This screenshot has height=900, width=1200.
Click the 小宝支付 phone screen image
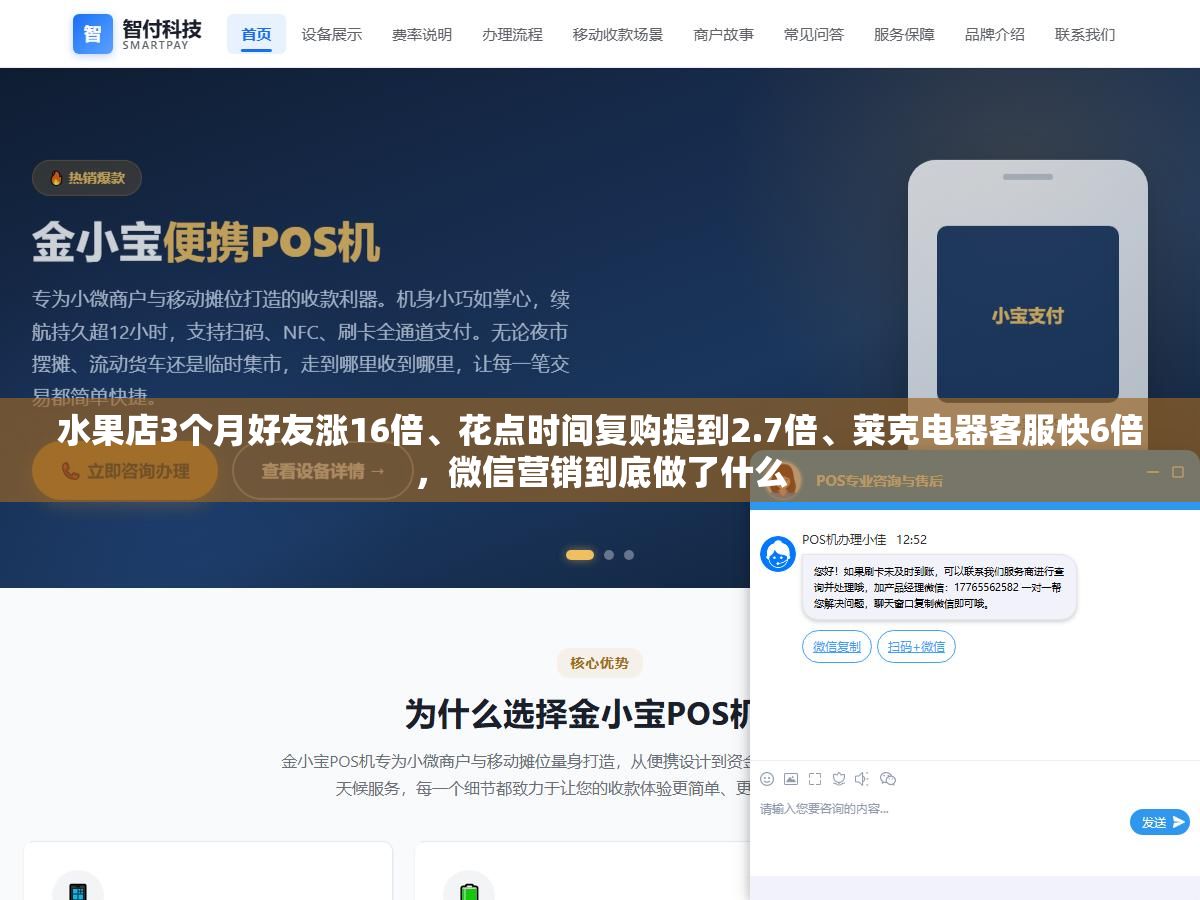point(1027,314)
